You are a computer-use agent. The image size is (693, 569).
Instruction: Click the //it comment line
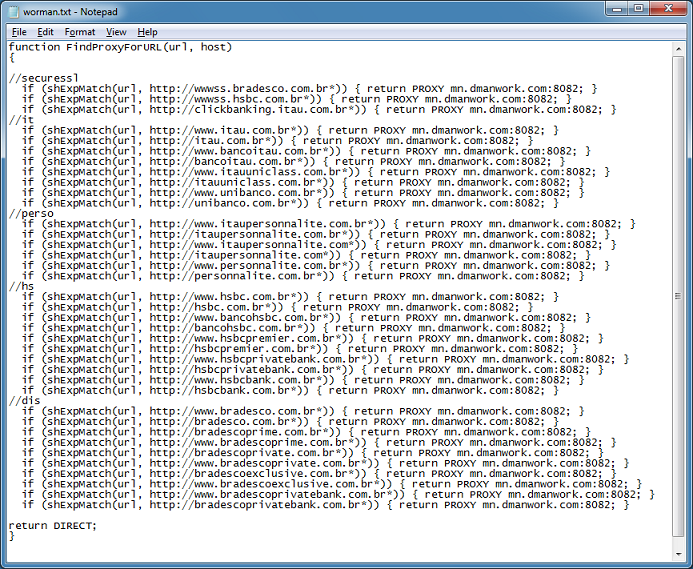pyautogui.click(x=21, y=120)
